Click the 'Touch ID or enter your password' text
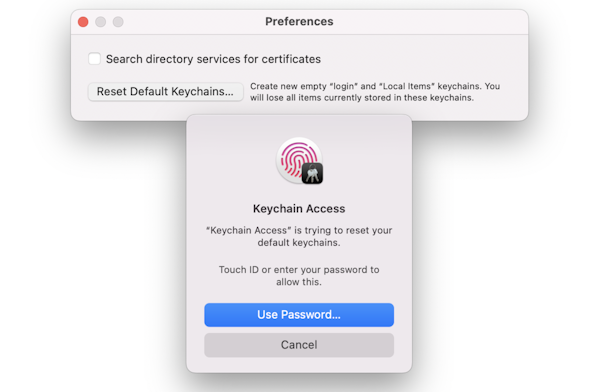The width and height of the screenshot is (608, 392). point(299,269)
